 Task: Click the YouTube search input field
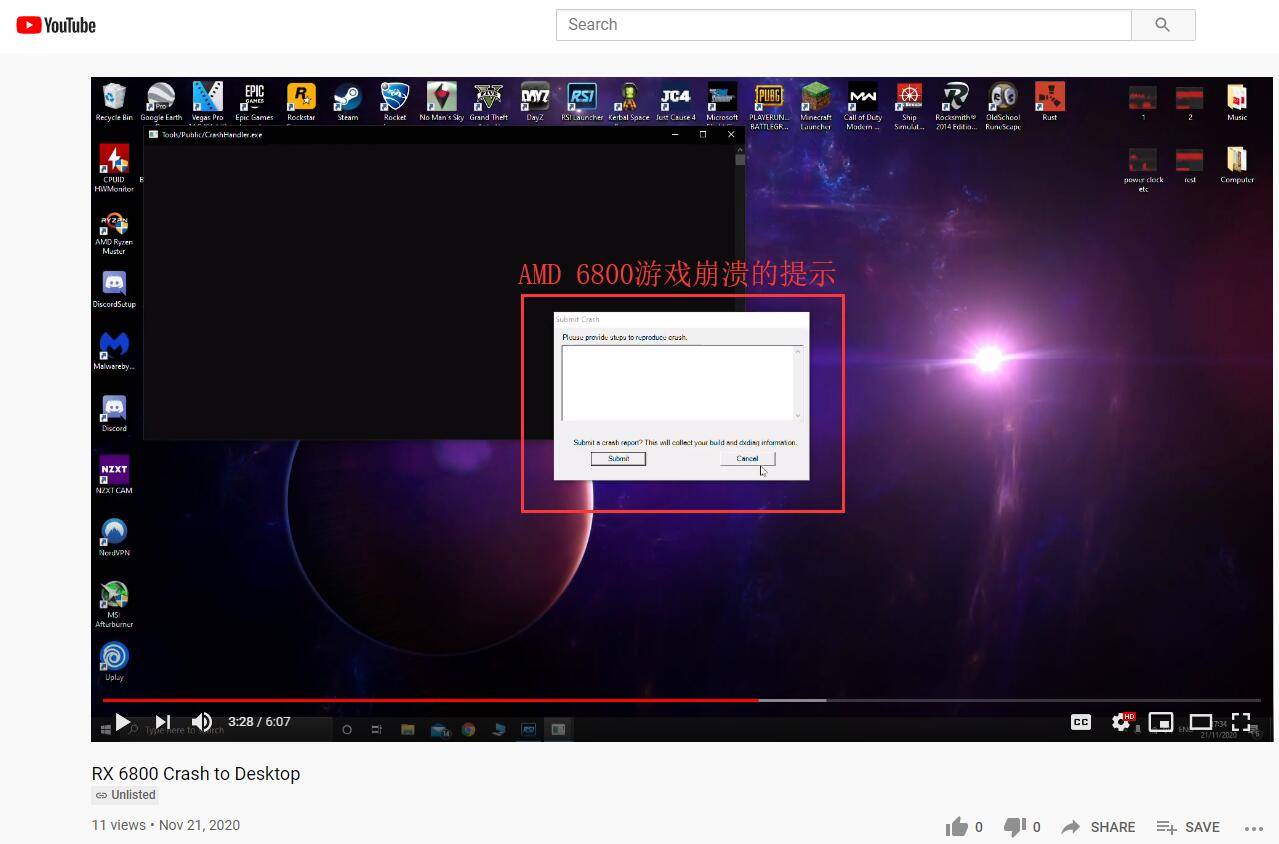coord(843,25)
